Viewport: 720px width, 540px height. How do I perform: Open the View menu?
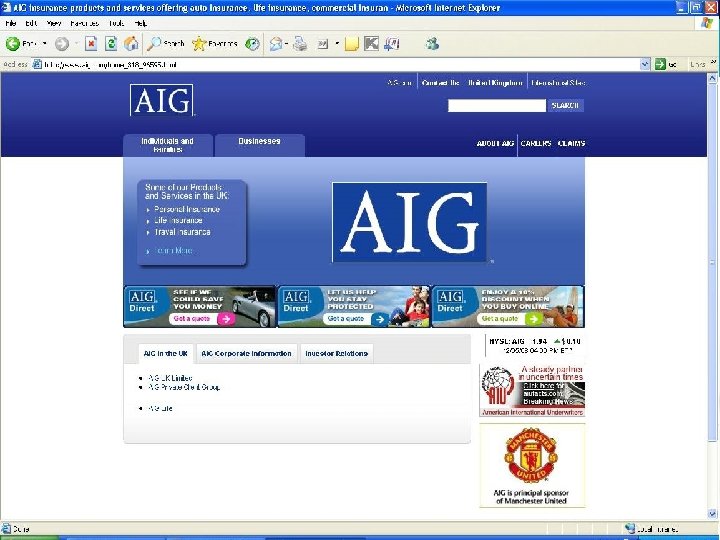click(x=54, y=23)
